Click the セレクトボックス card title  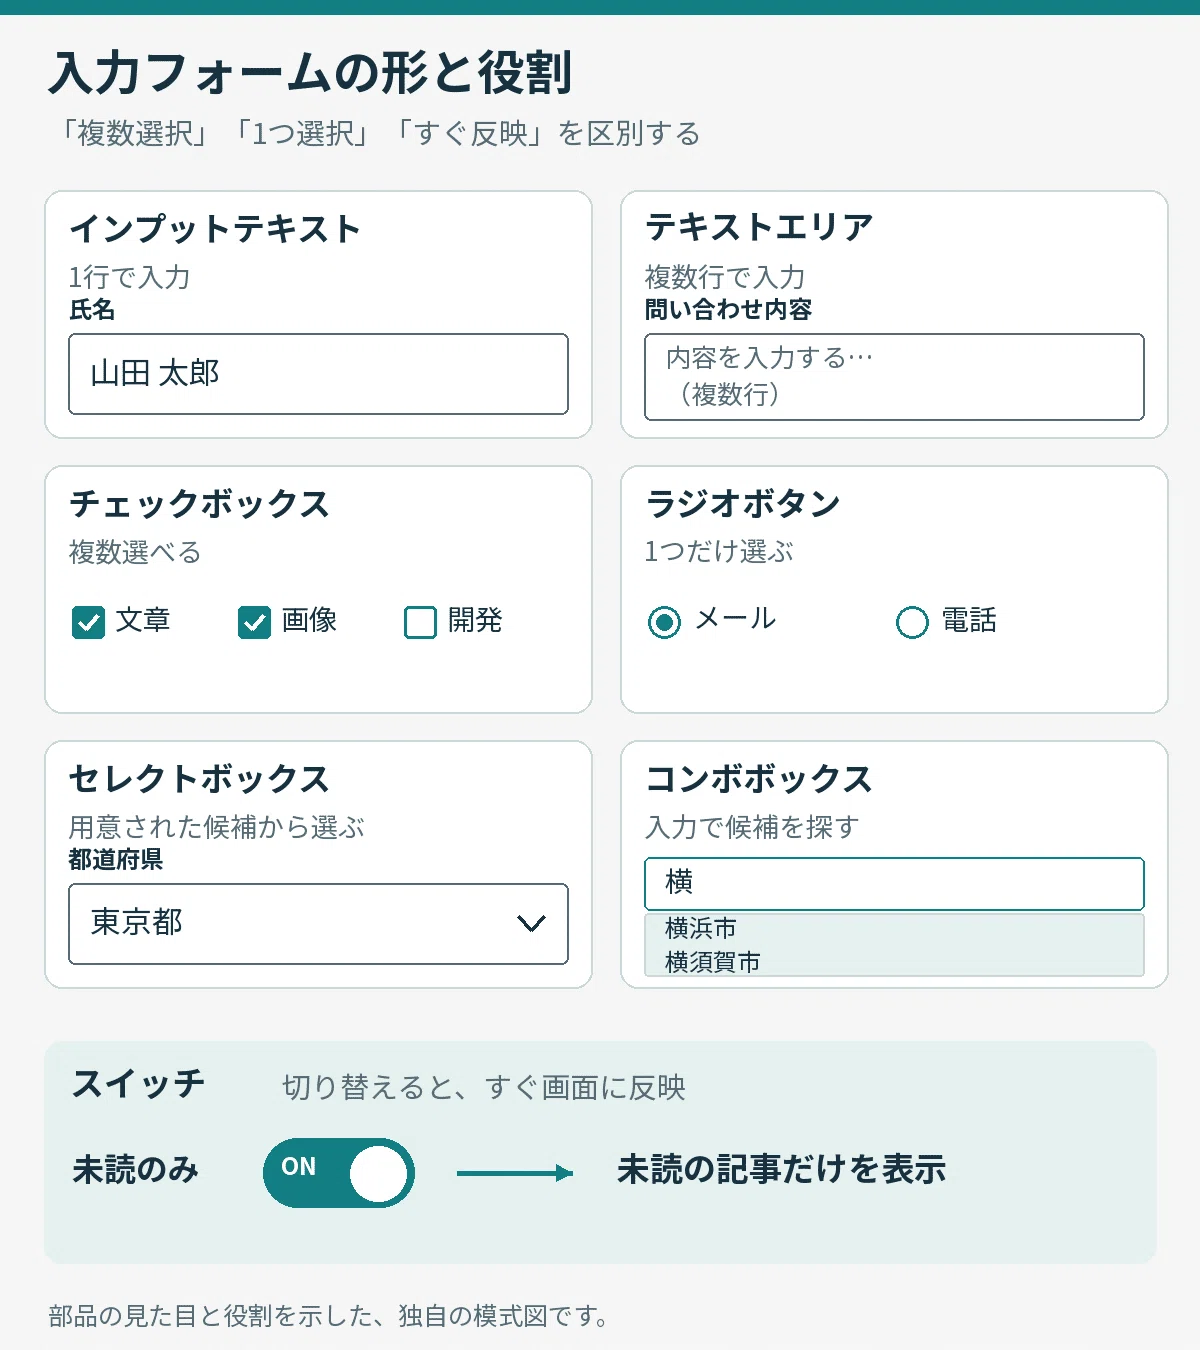[199, 779]
